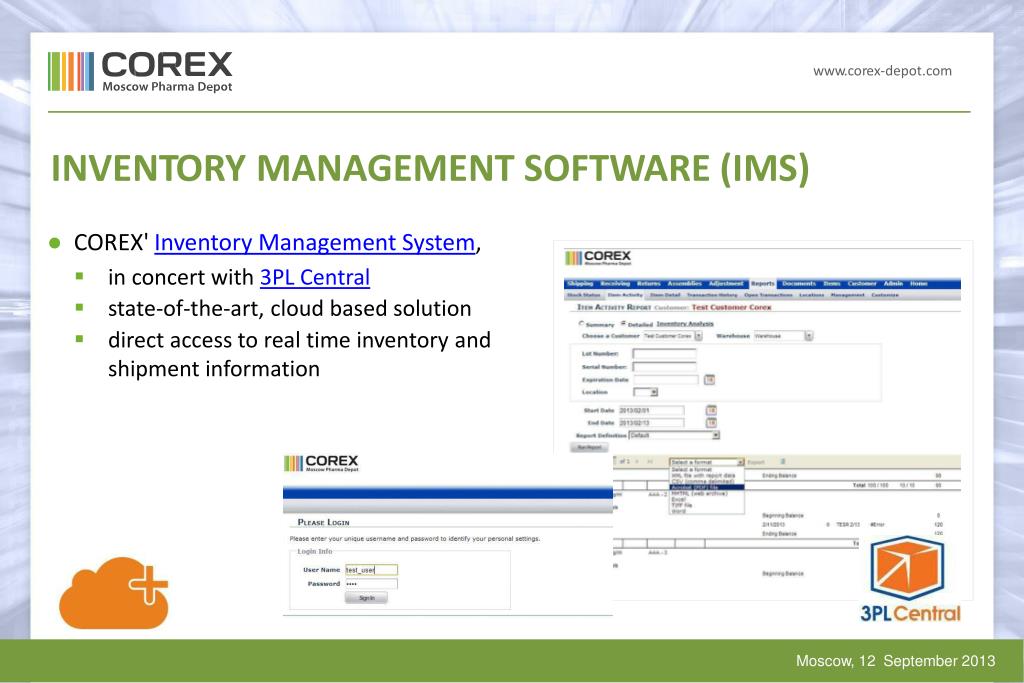Switch to the Locations sub-tab

(812, 295)
